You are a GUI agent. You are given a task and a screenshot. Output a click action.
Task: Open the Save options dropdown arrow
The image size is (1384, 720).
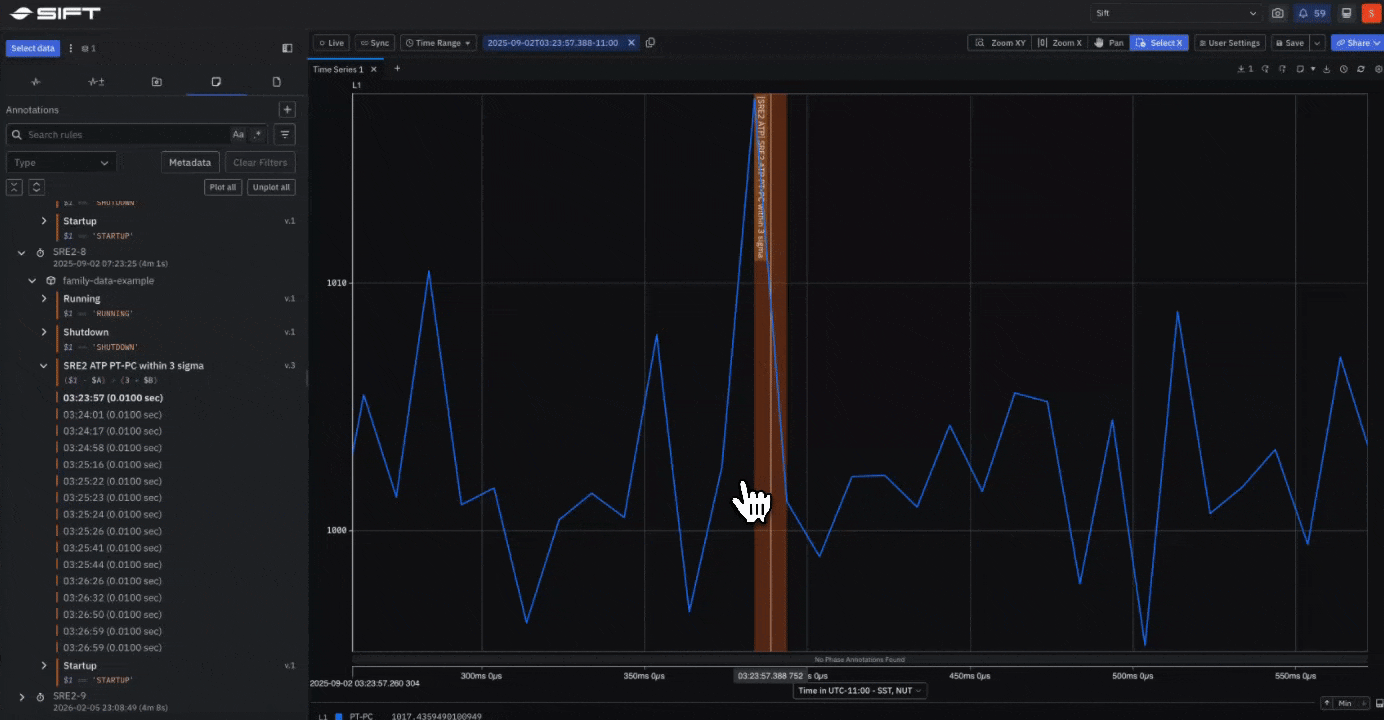tap(1317, 43)
